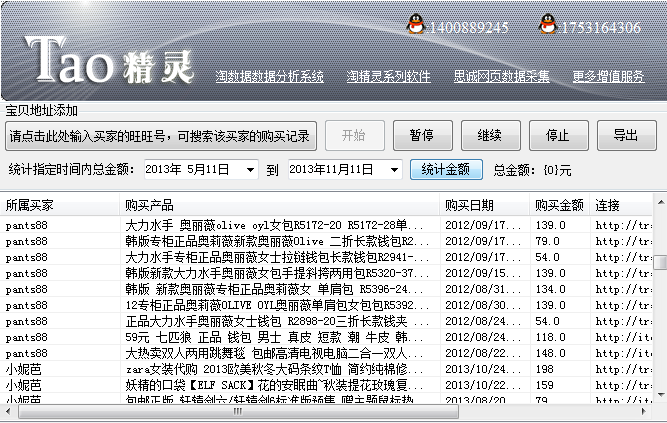Click purchase amount 159 cell
This screenshot has width=667, height=423.
(560, 386)
